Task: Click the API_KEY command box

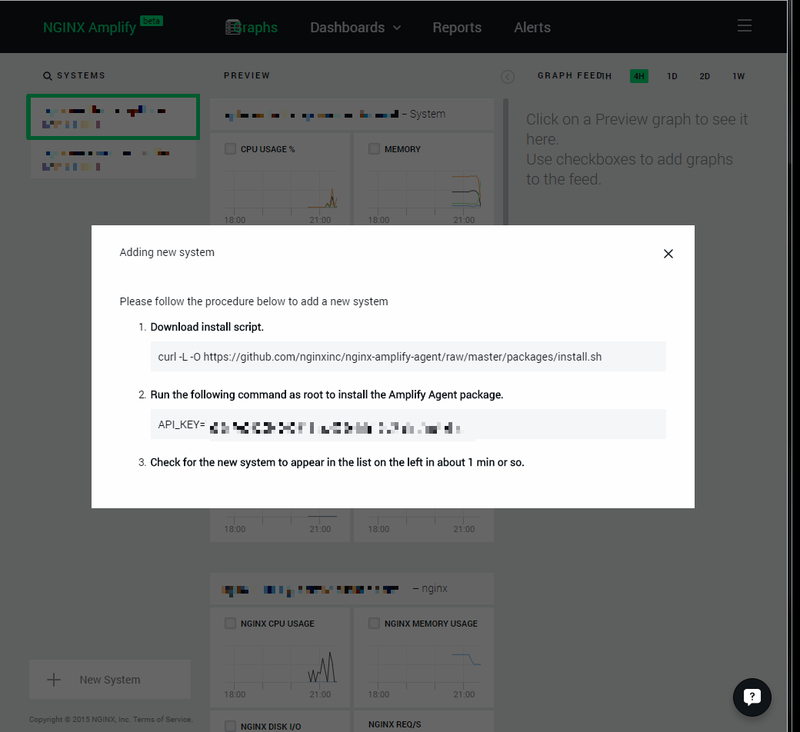Action: (408, 424)
